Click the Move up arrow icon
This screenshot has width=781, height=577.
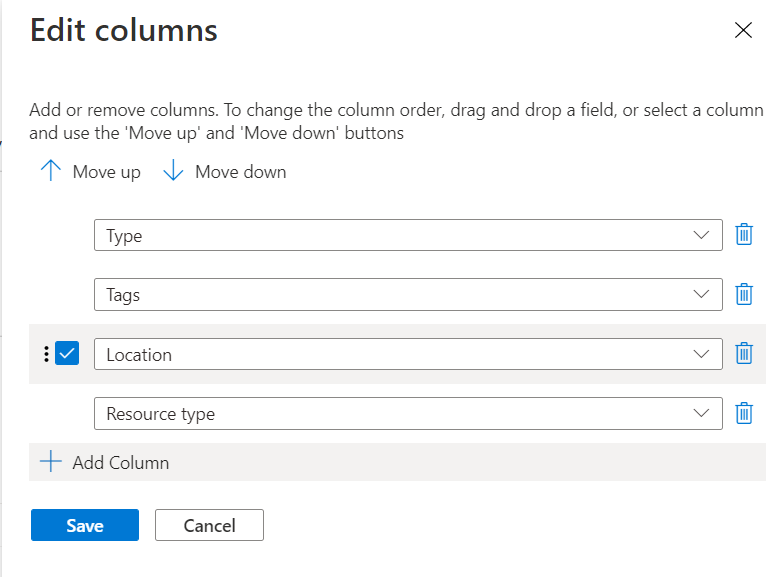click(50, 171)
